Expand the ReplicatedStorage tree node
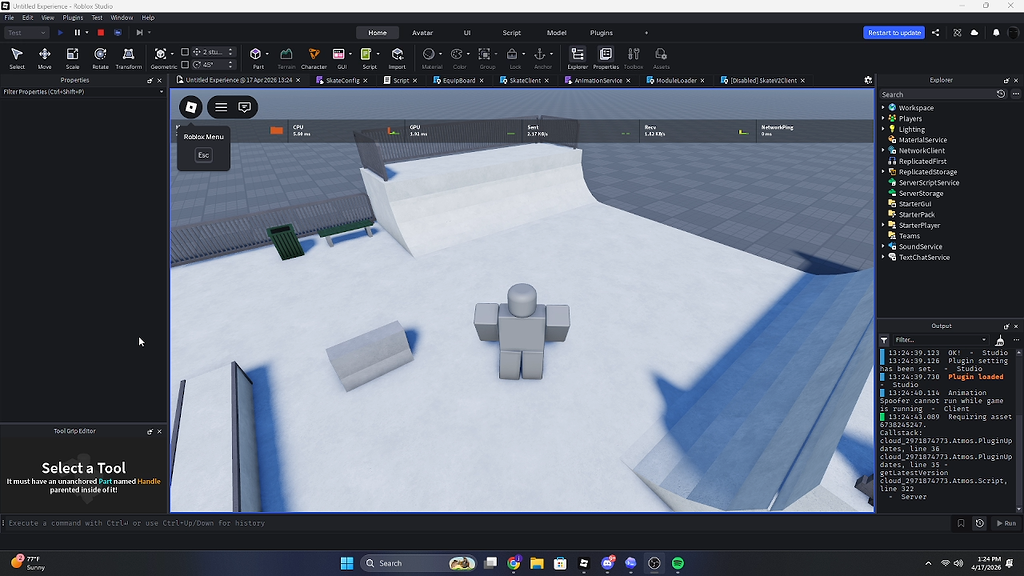 click(x=883, y=172)
